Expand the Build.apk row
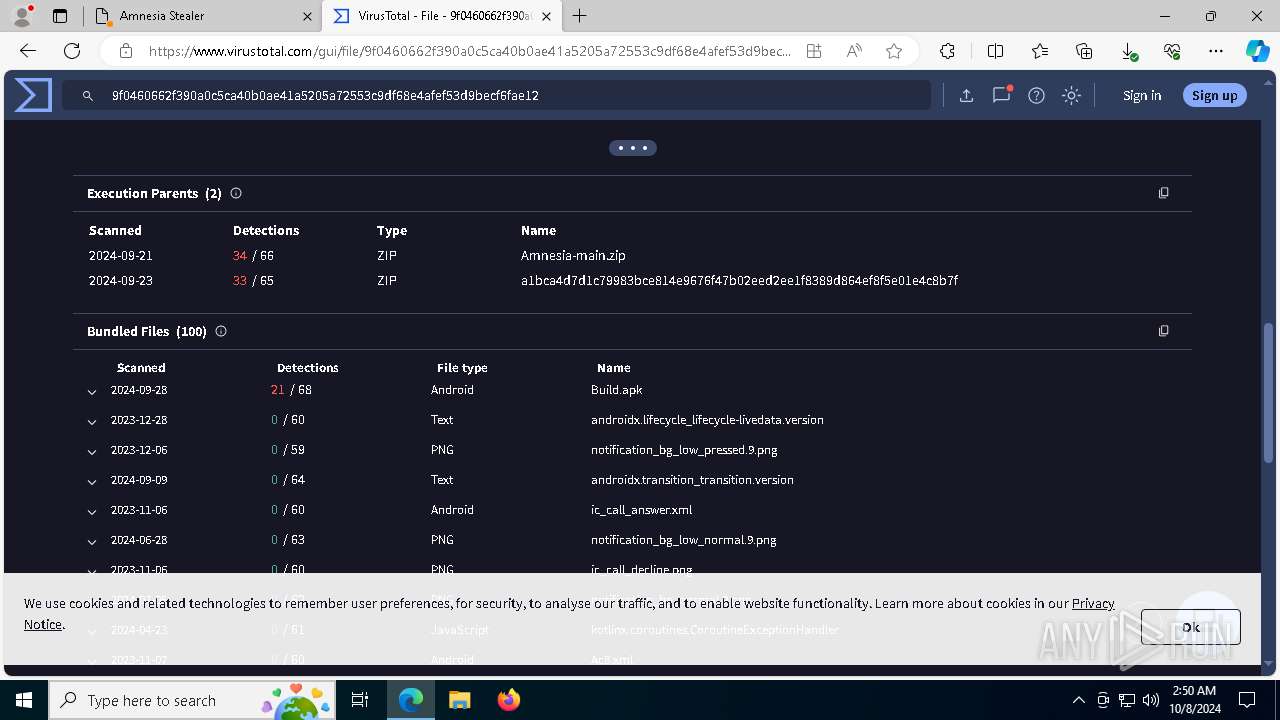This screenshot has width=1280, height=720. pyautogui.click(x=92, y=392)
